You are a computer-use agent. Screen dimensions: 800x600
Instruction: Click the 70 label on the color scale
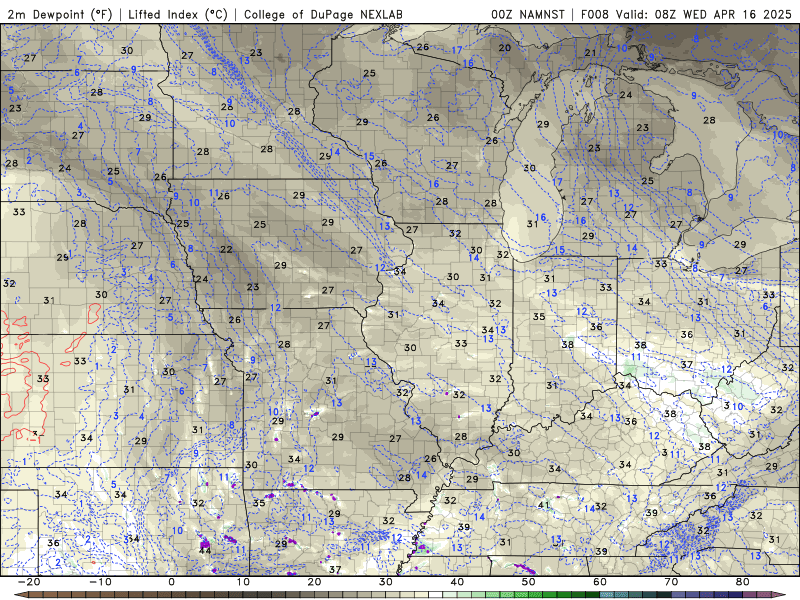point(671,582)
